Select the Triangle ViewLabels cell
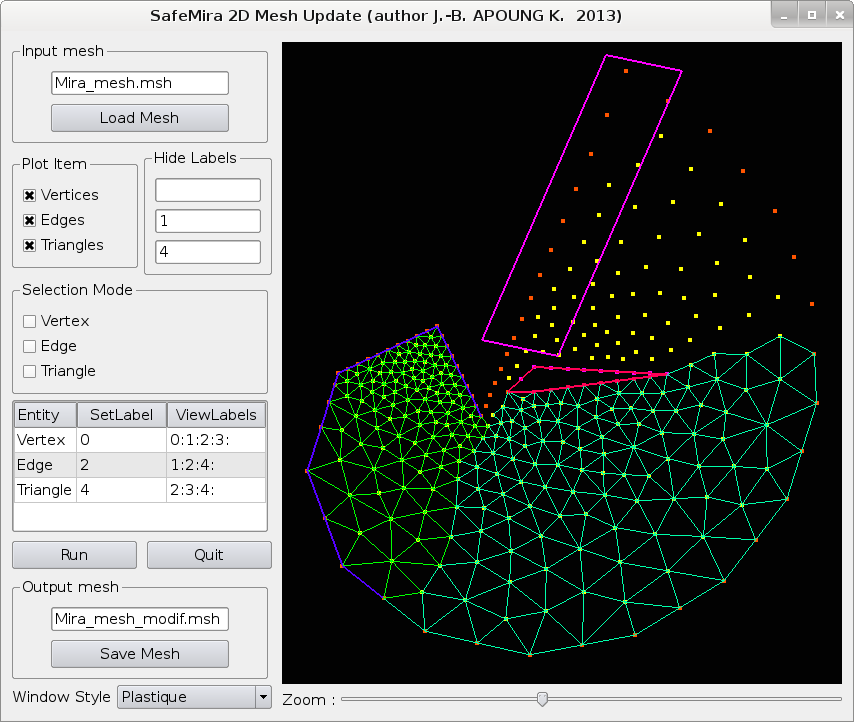854x722 pixels. (216, 490)
